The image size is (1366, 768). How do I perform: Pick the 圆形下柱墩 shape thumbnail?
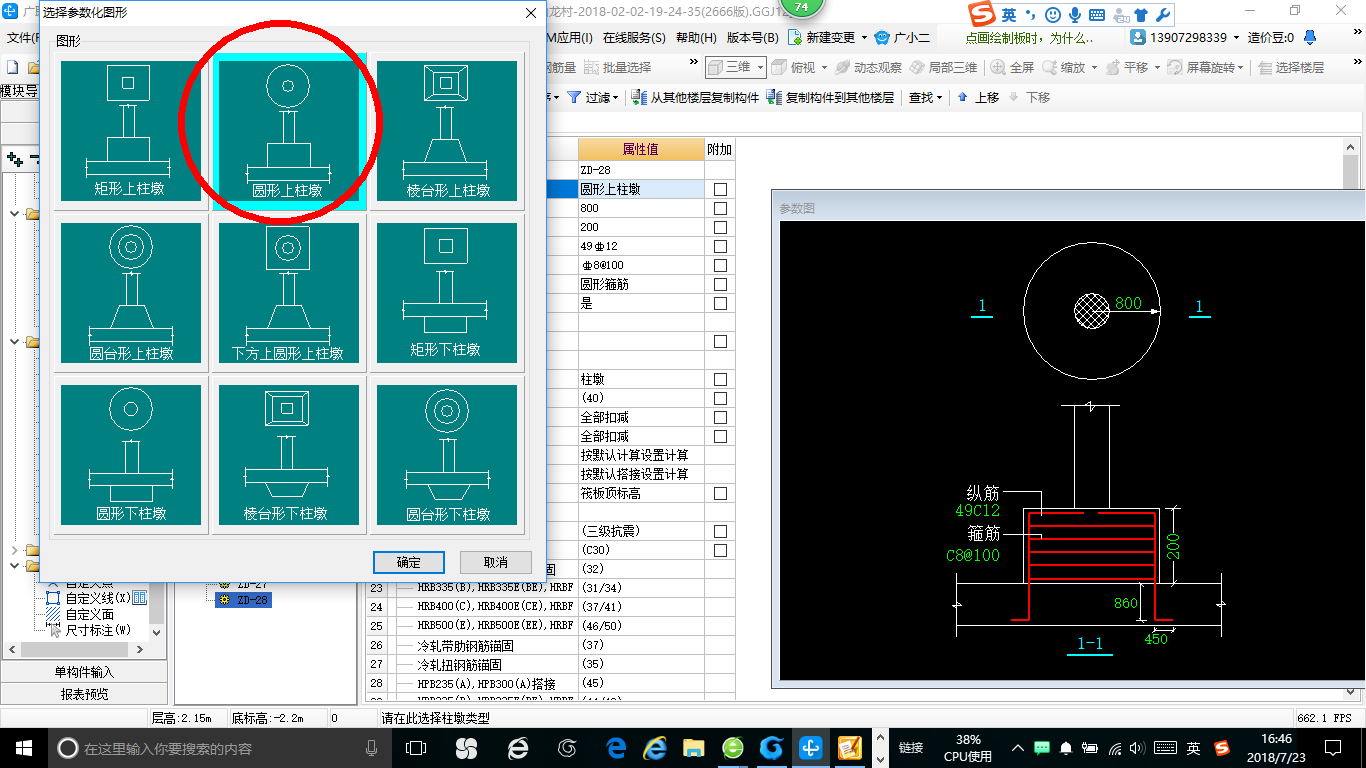131,454
